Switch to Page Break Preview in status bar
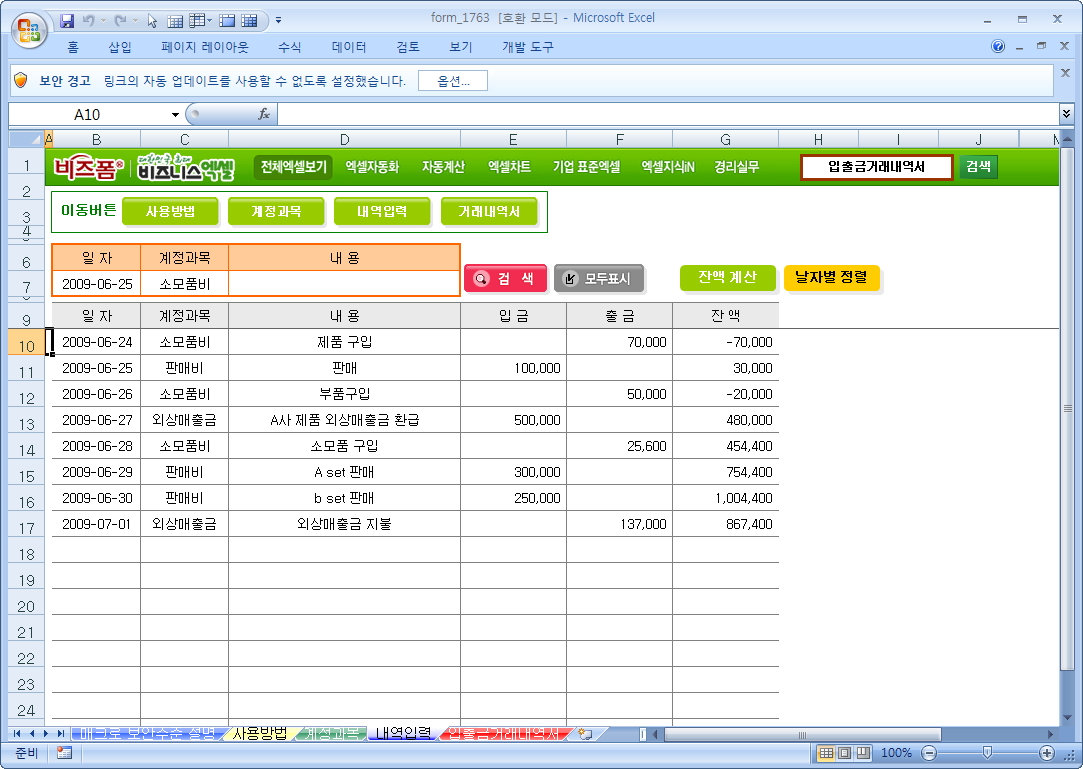This screenshot has height=769, width=1083. 862,753
